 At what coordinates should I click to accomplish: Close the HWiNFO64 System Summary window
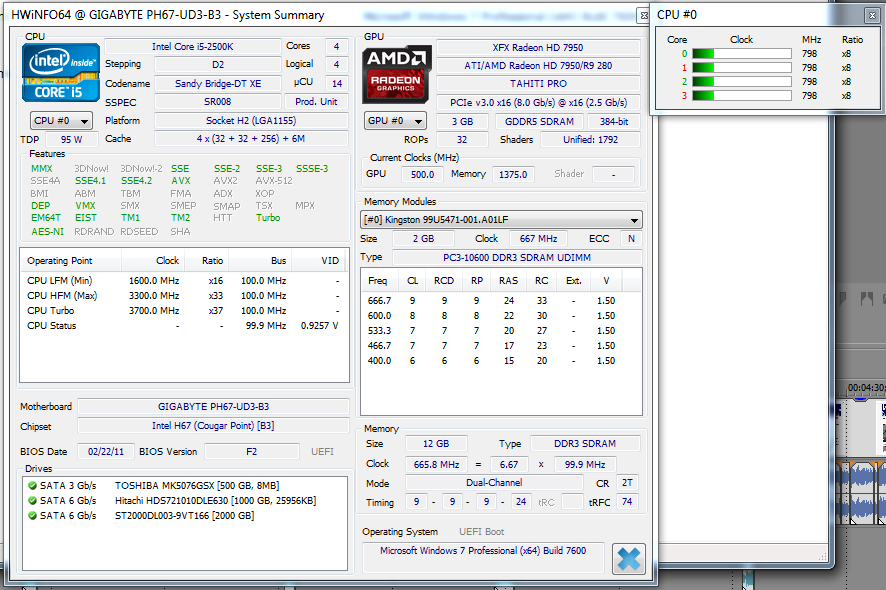pyautogui.click(x=643, y=16)
